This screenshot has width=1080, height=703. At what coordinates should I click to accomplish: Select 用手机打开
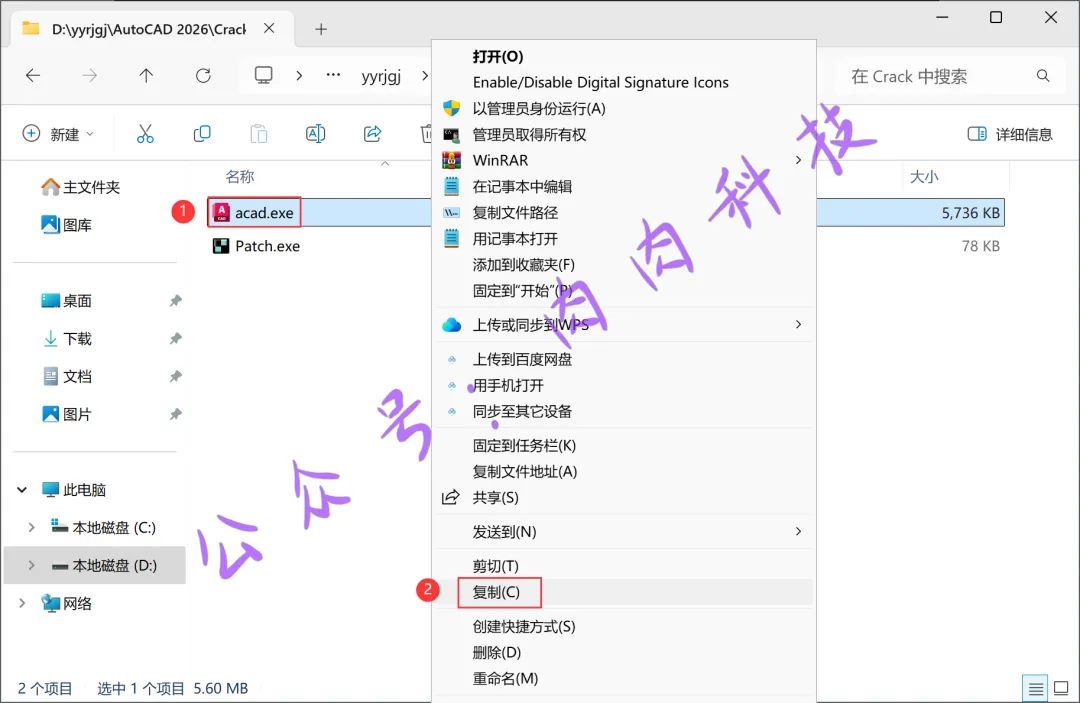coord(508,386)
